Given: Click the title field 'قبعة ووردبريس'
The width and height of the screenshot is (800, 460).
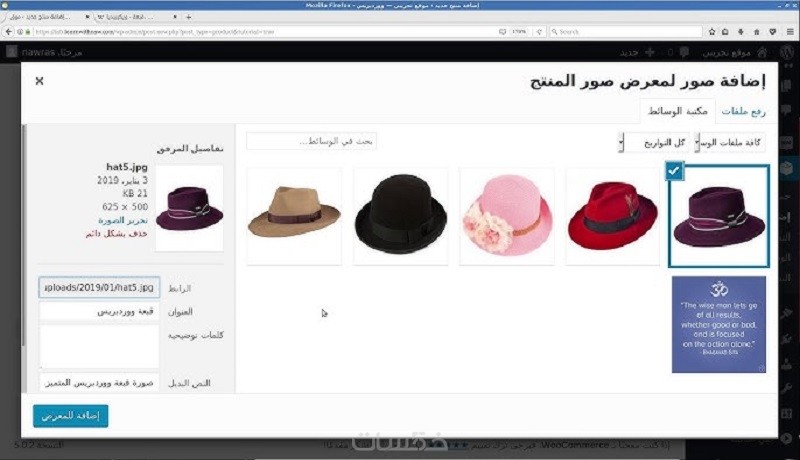Looking at the screenshot, I should (x=99, y=311).
